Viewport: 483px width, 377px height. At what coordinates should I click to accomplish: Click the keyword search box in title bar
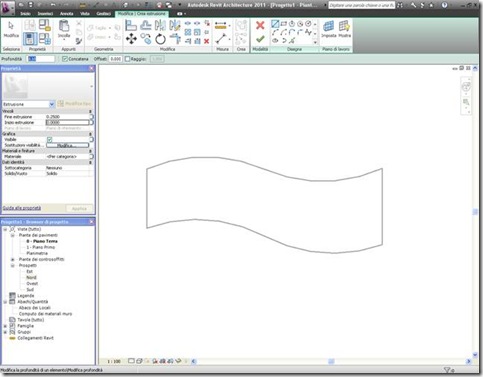click(x=362, y=5)
